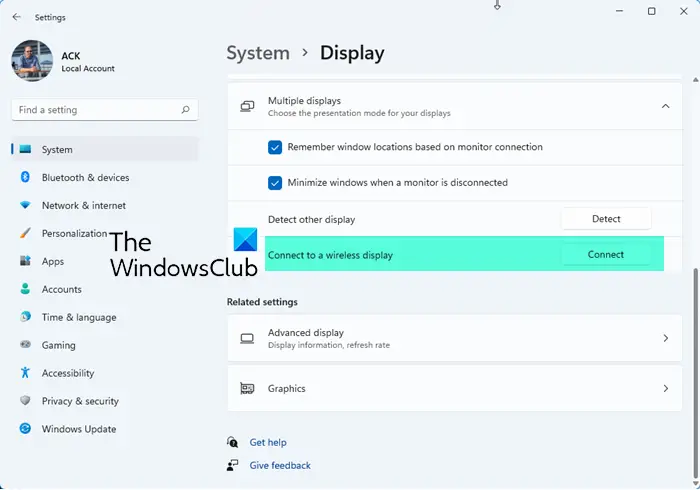Open the System category

tap(104, 149)
